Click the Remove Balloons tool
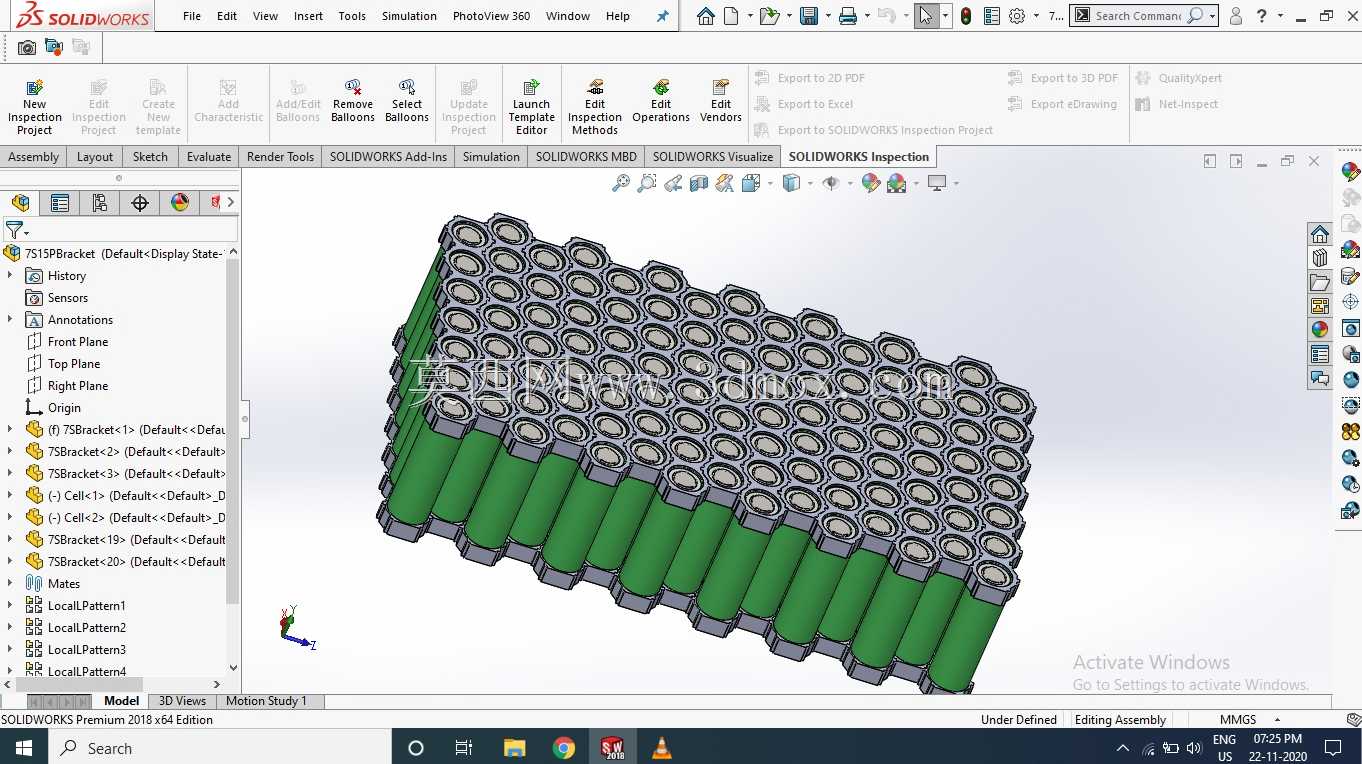The width and height of the screenshot is (1362, 764). pos(353,101)
